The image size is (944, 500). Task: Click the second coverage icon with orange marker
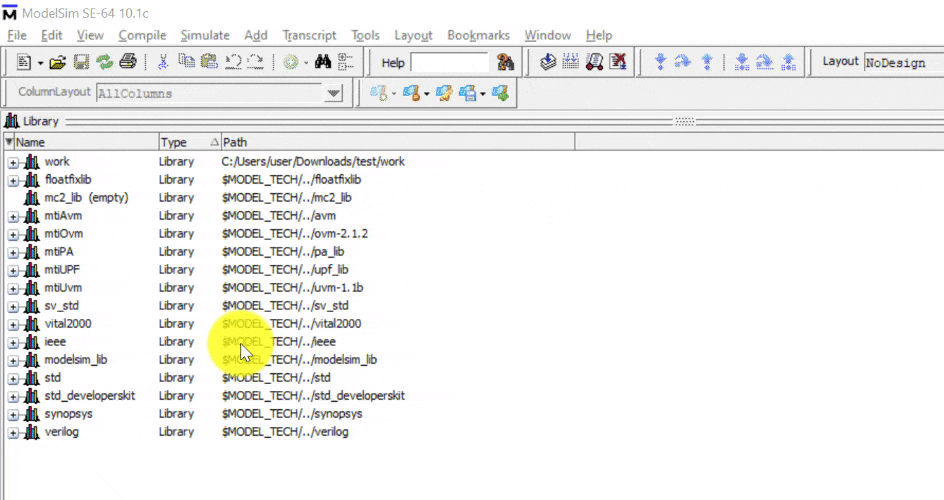tap(412, 93)
